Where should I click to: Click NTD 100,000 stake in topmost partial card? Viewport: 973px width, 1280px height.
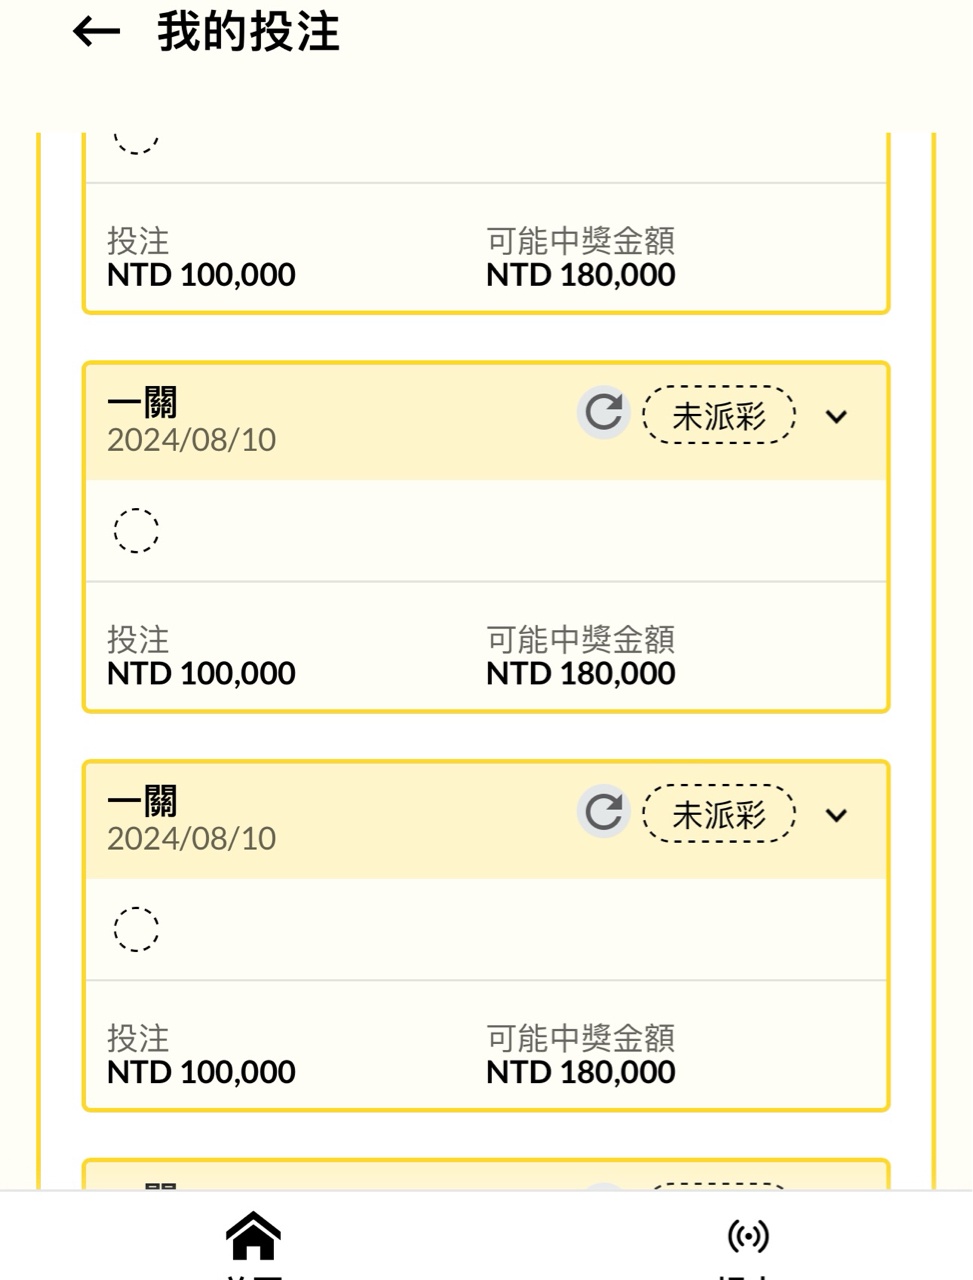201,275
